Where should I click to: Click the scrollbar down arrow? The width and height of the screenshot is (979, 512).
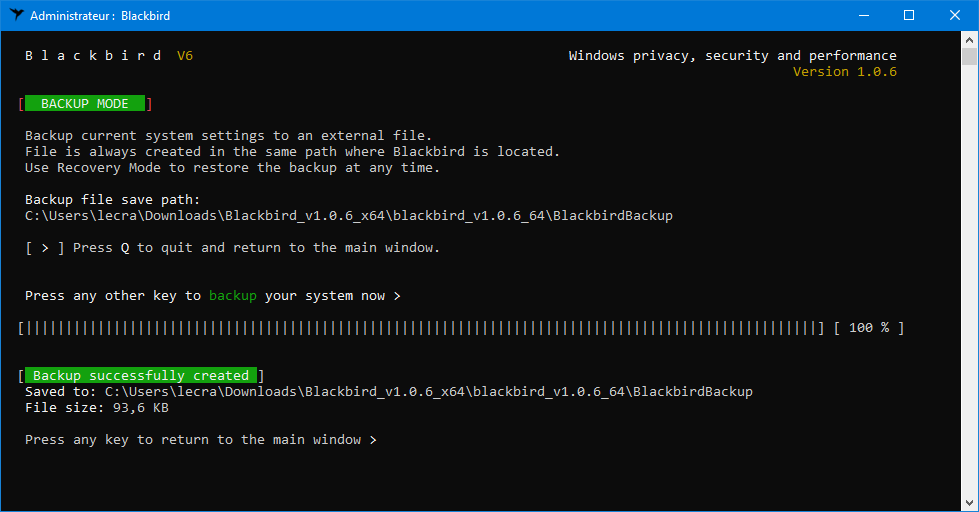[x=969, y=503]
